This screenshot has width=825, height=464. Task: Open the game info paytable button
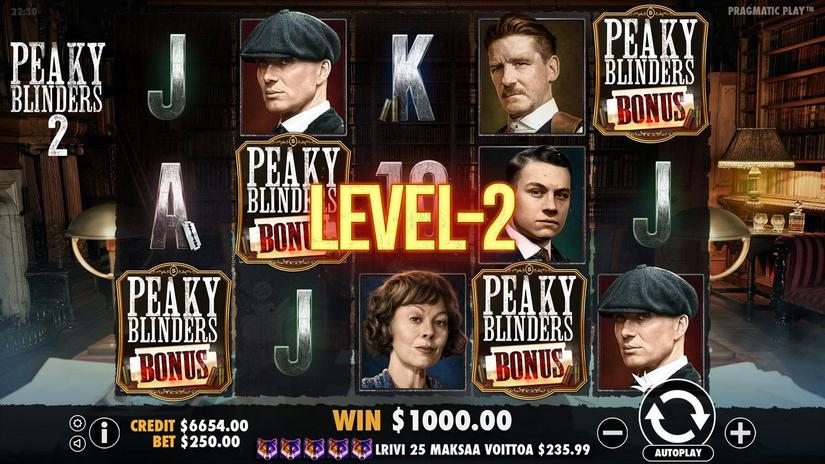[x=104, y=433]
